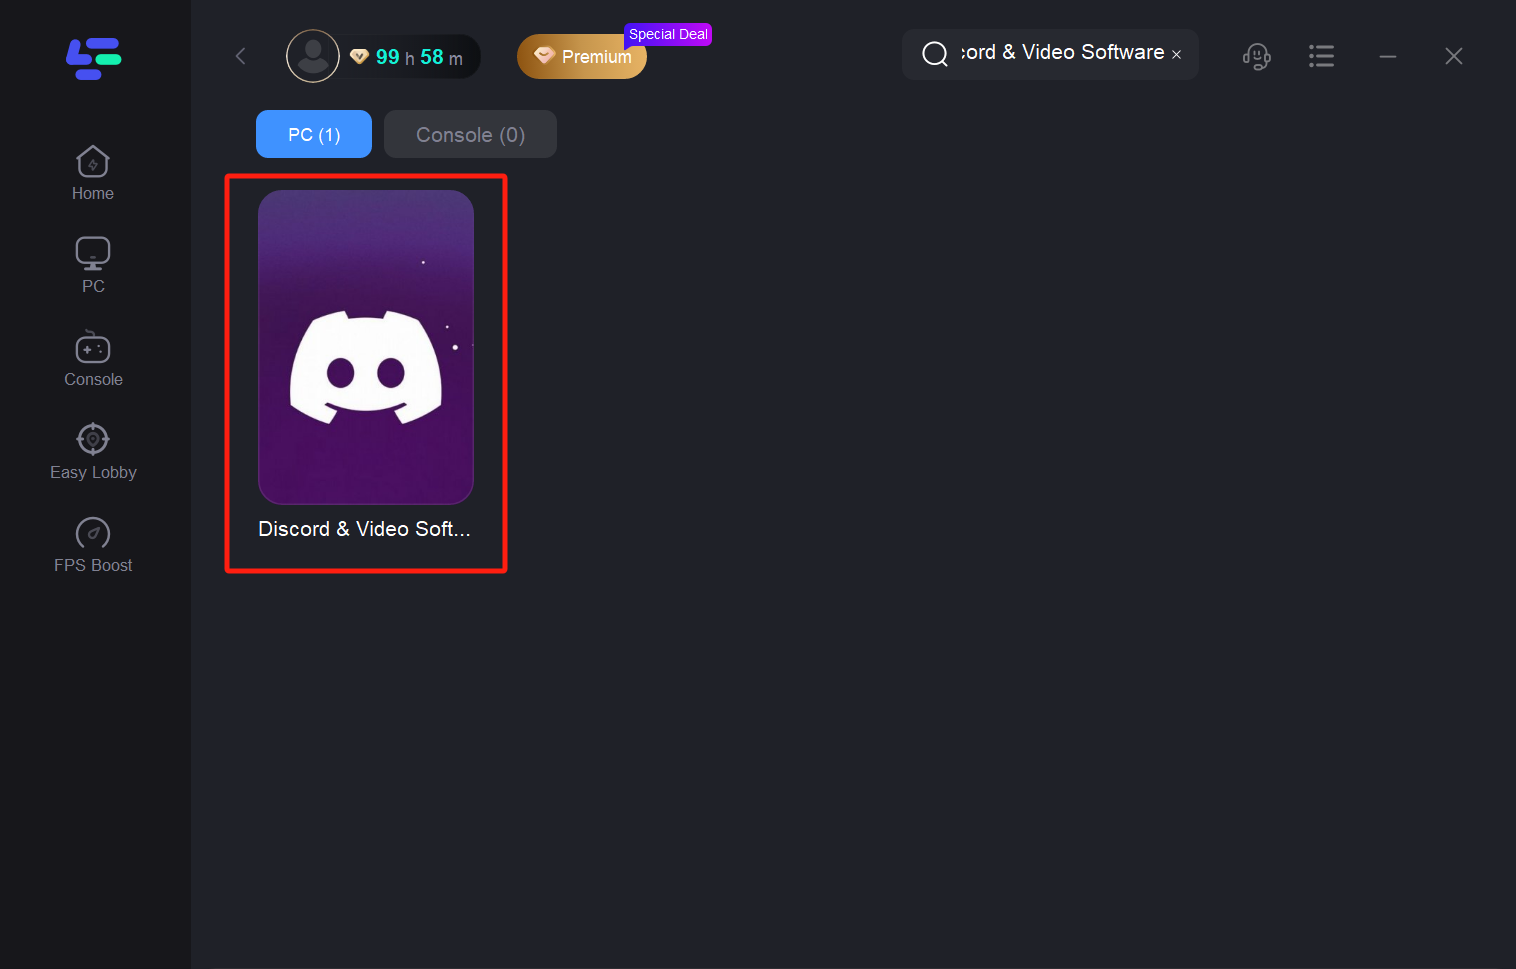Image resolution: width=1516 pixels, height=969 pixels.
Task: Open the Console section in the sidebar
Action: click(93, 359)
